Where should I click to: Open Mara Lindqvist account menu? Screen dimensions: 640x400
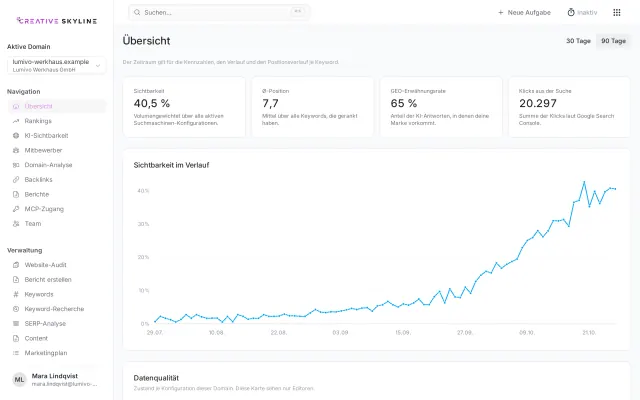pyautogui.click(x=57, y=380)
